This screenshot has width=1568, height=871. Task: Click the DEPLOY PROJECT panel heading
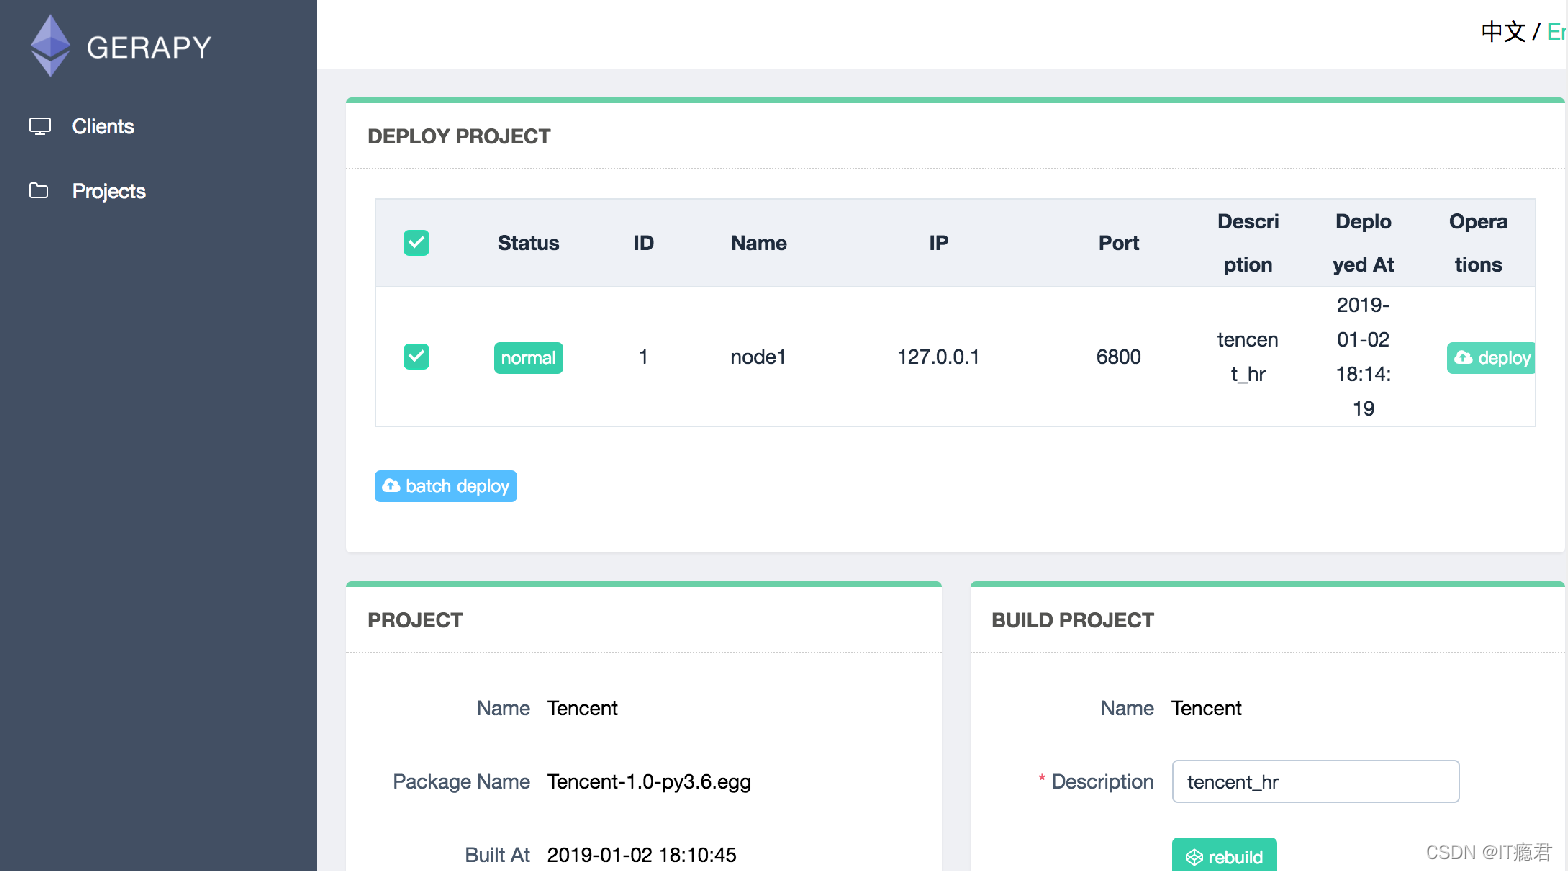pyautogui.click(x=459, y=136)
